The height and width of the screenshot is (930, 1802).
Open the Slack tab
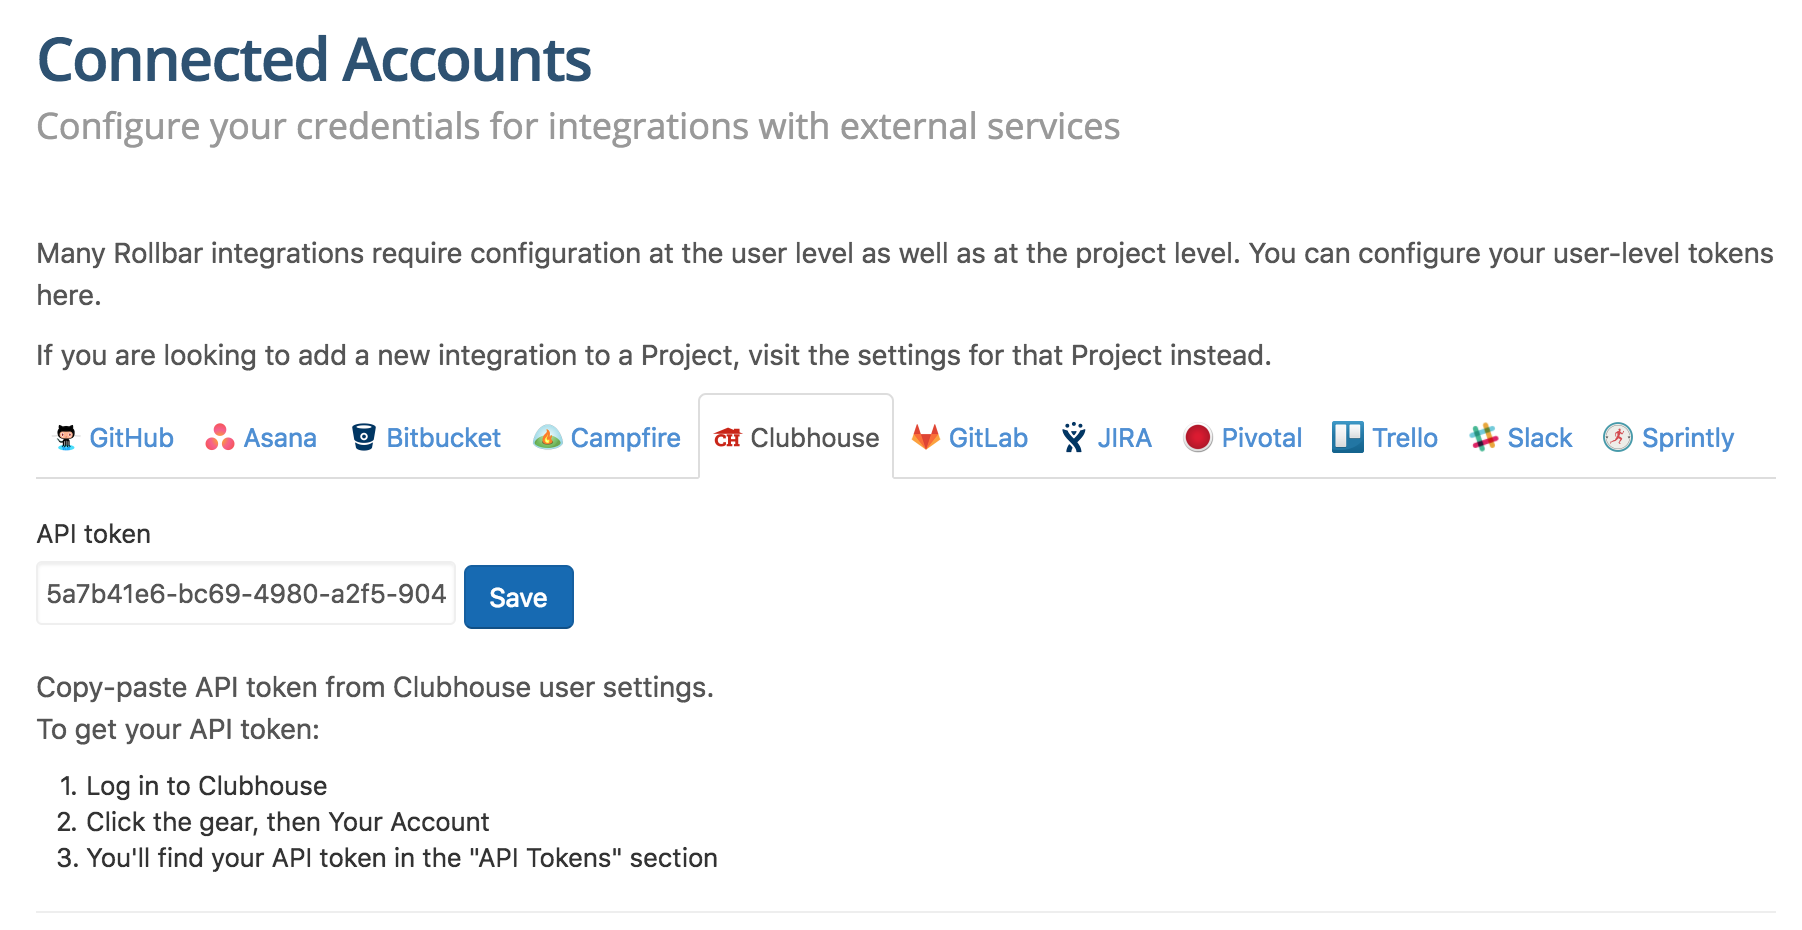(1521, 438)
